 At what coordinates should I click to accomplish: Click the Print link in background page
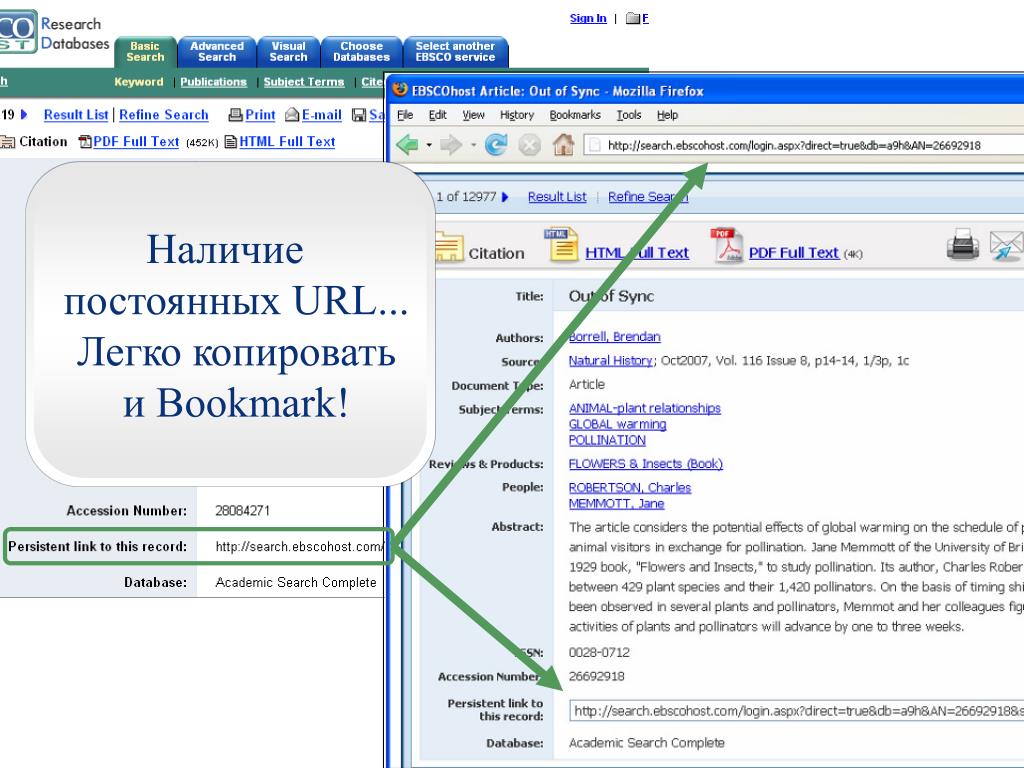click(x=260, y=115)
